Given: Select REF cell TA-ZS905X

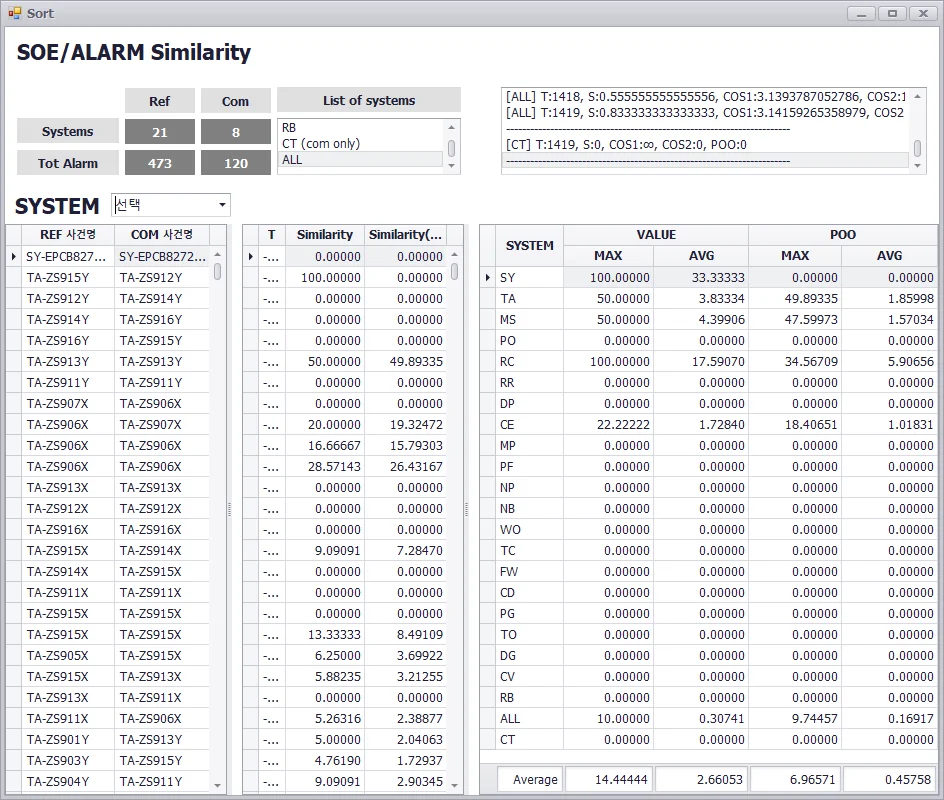Looking at the screenshot, I should pos(67,656).
